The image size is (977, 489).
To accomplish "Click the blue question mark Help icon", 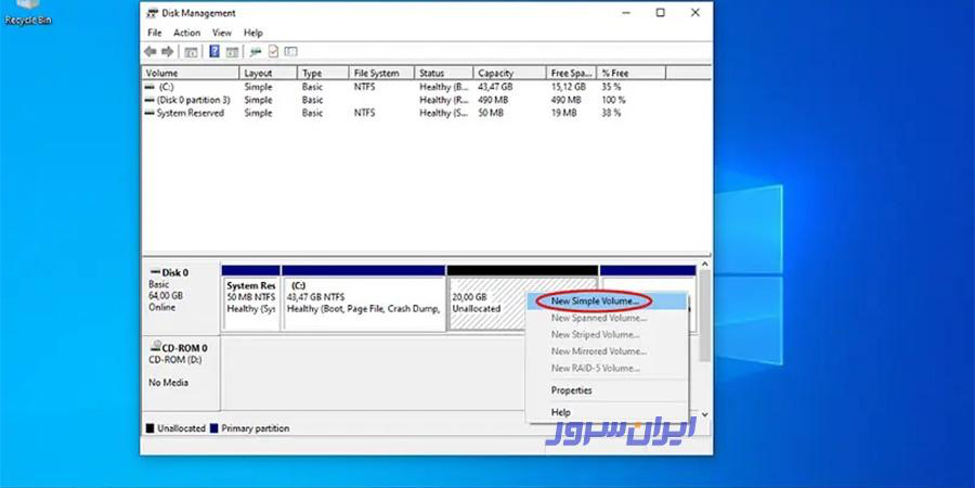I will 214,51.
